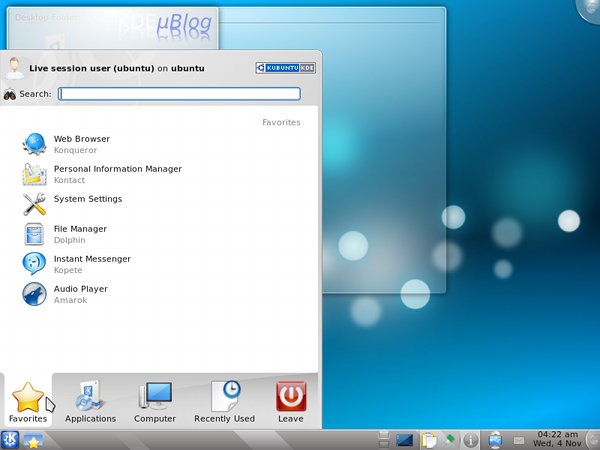Image resolution: width=600 pixels, height=450 pixels.
Task: Click the monitor device notifier icon
Action: coord(495,440)
